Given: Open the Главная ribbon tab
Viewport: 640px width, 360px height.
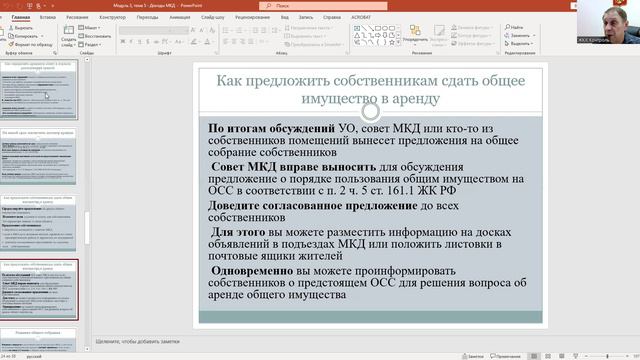Looking at the screenshot, I should click(20, 18).
